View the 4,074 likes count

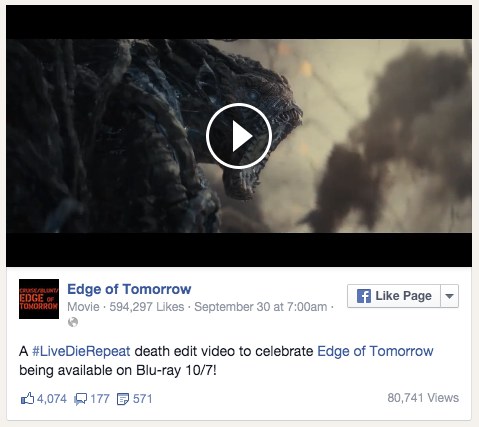tap(52, 399)
